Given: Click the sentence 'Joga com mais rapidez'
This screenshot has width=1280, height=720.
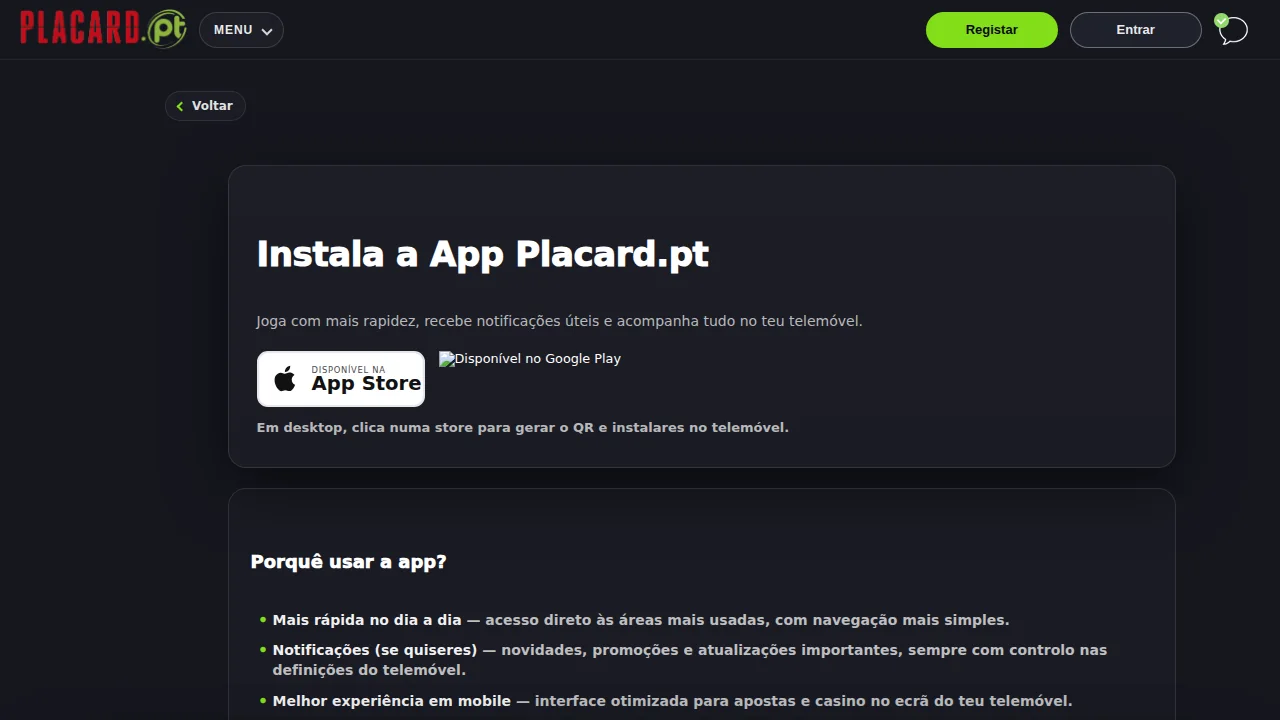Looking at the screenshot, I should [x=559, y=321].
